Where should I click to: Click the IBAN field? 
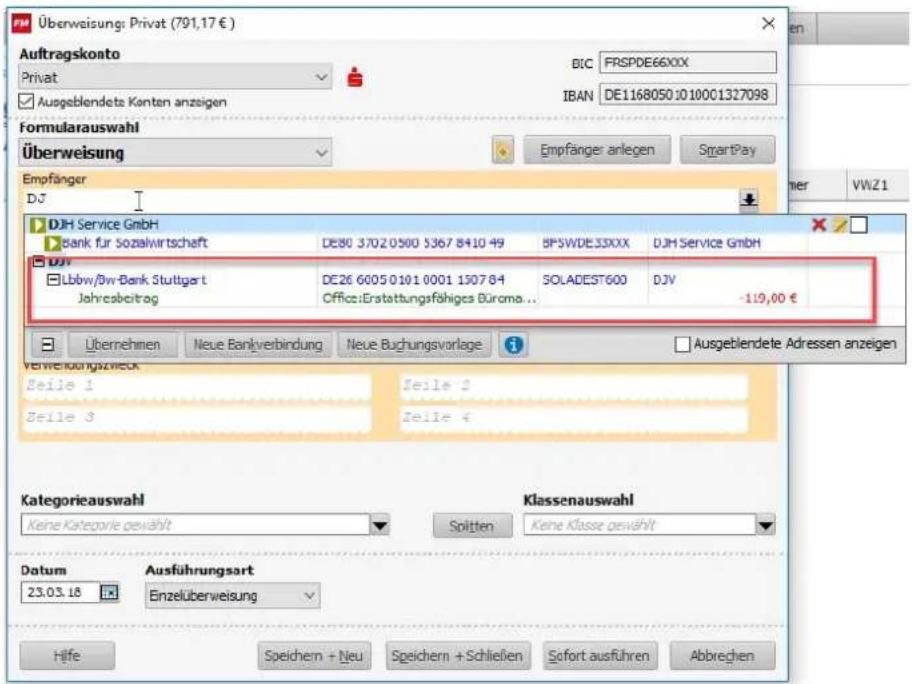click(687, 94)
